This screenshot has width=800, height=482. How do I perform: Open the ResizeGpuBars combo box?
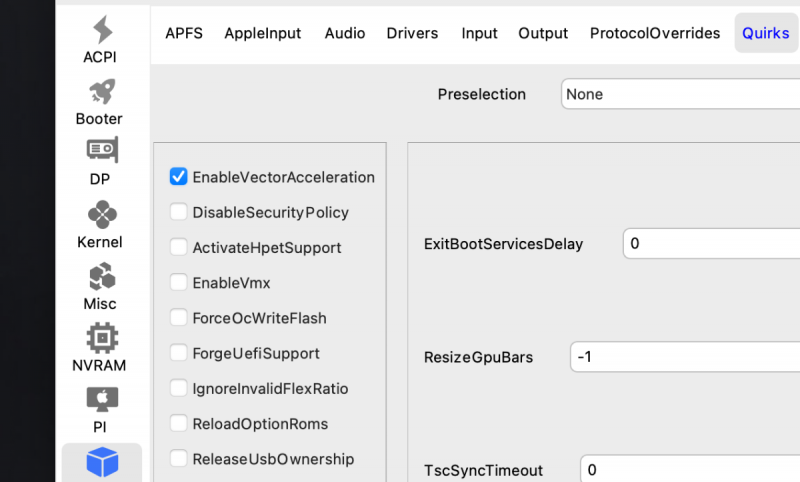[x=685, y=357]
